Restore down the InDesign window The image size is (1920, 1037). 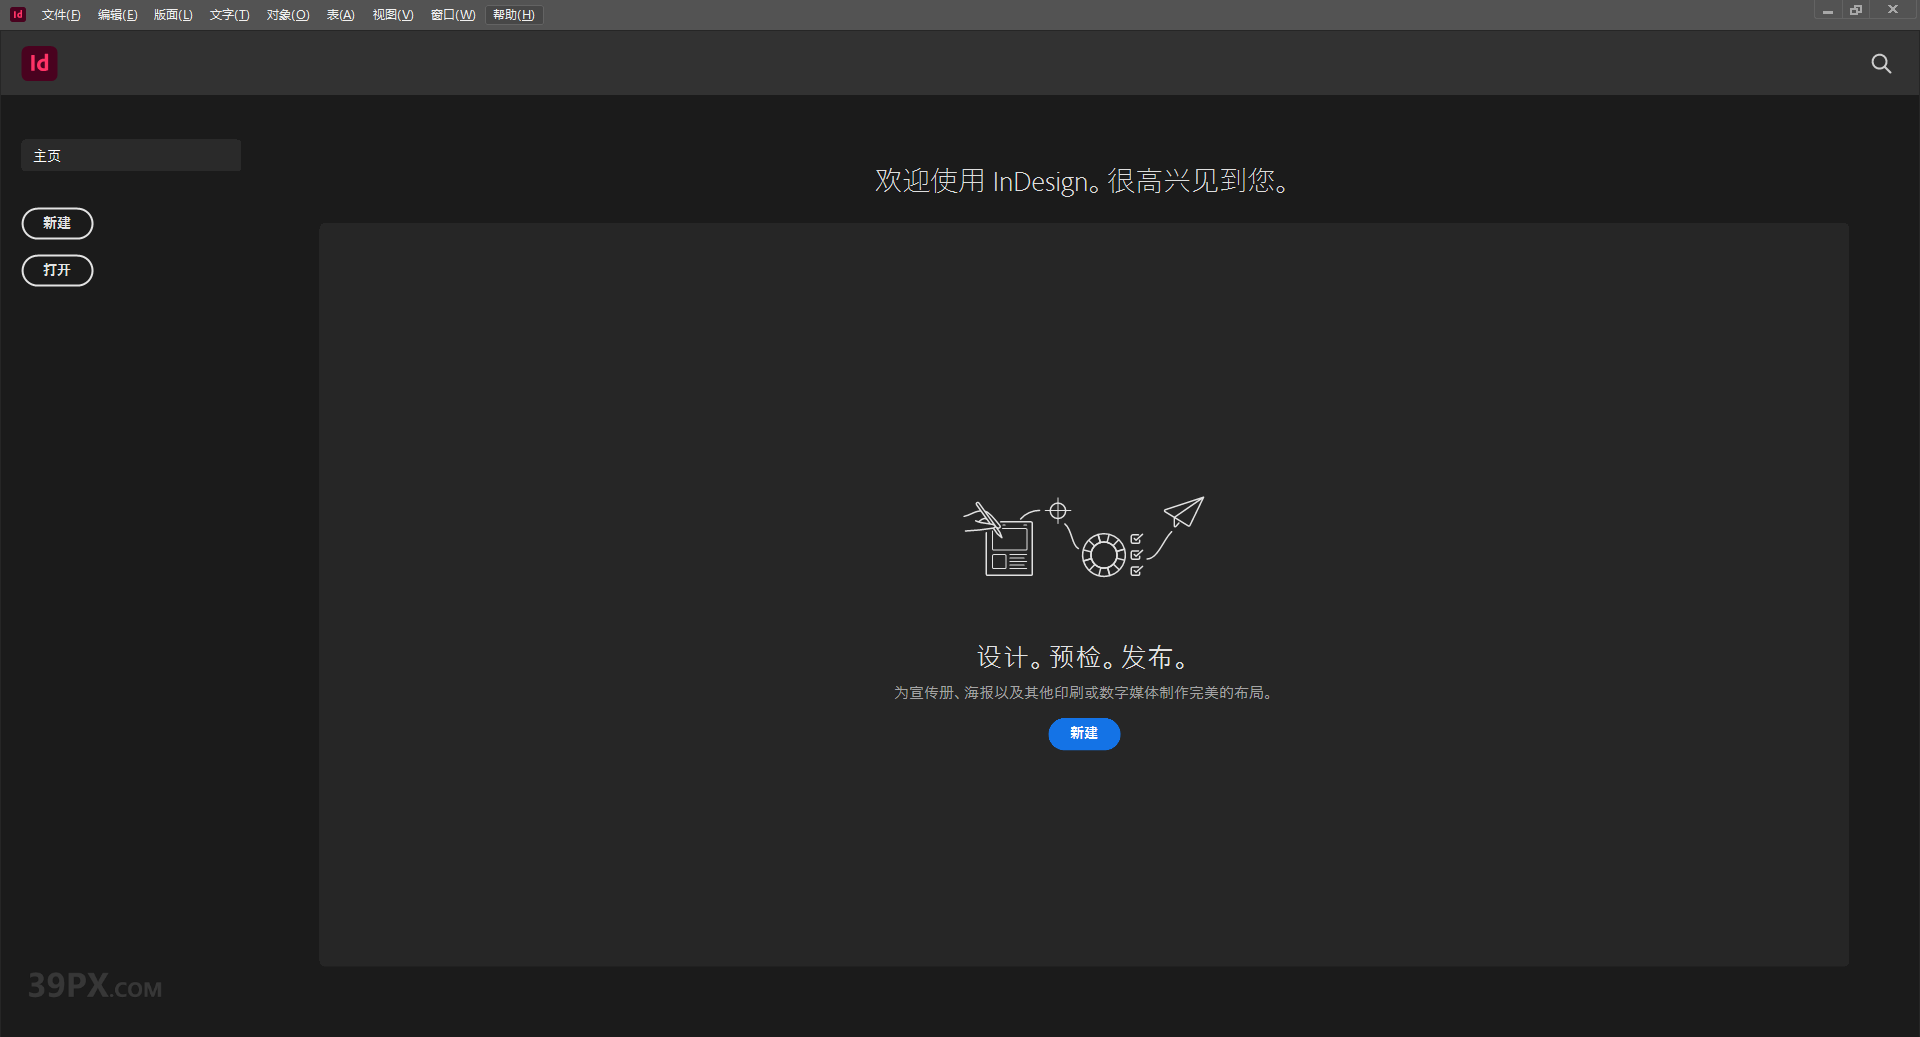coord(1856,10)
